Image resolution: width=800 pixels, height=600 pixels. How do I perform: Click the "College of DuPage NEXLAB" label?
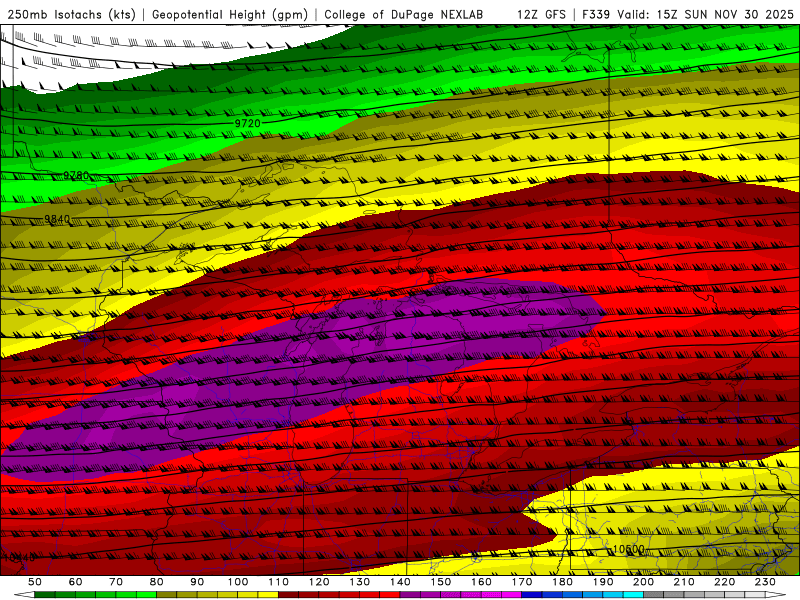(403, 15)
